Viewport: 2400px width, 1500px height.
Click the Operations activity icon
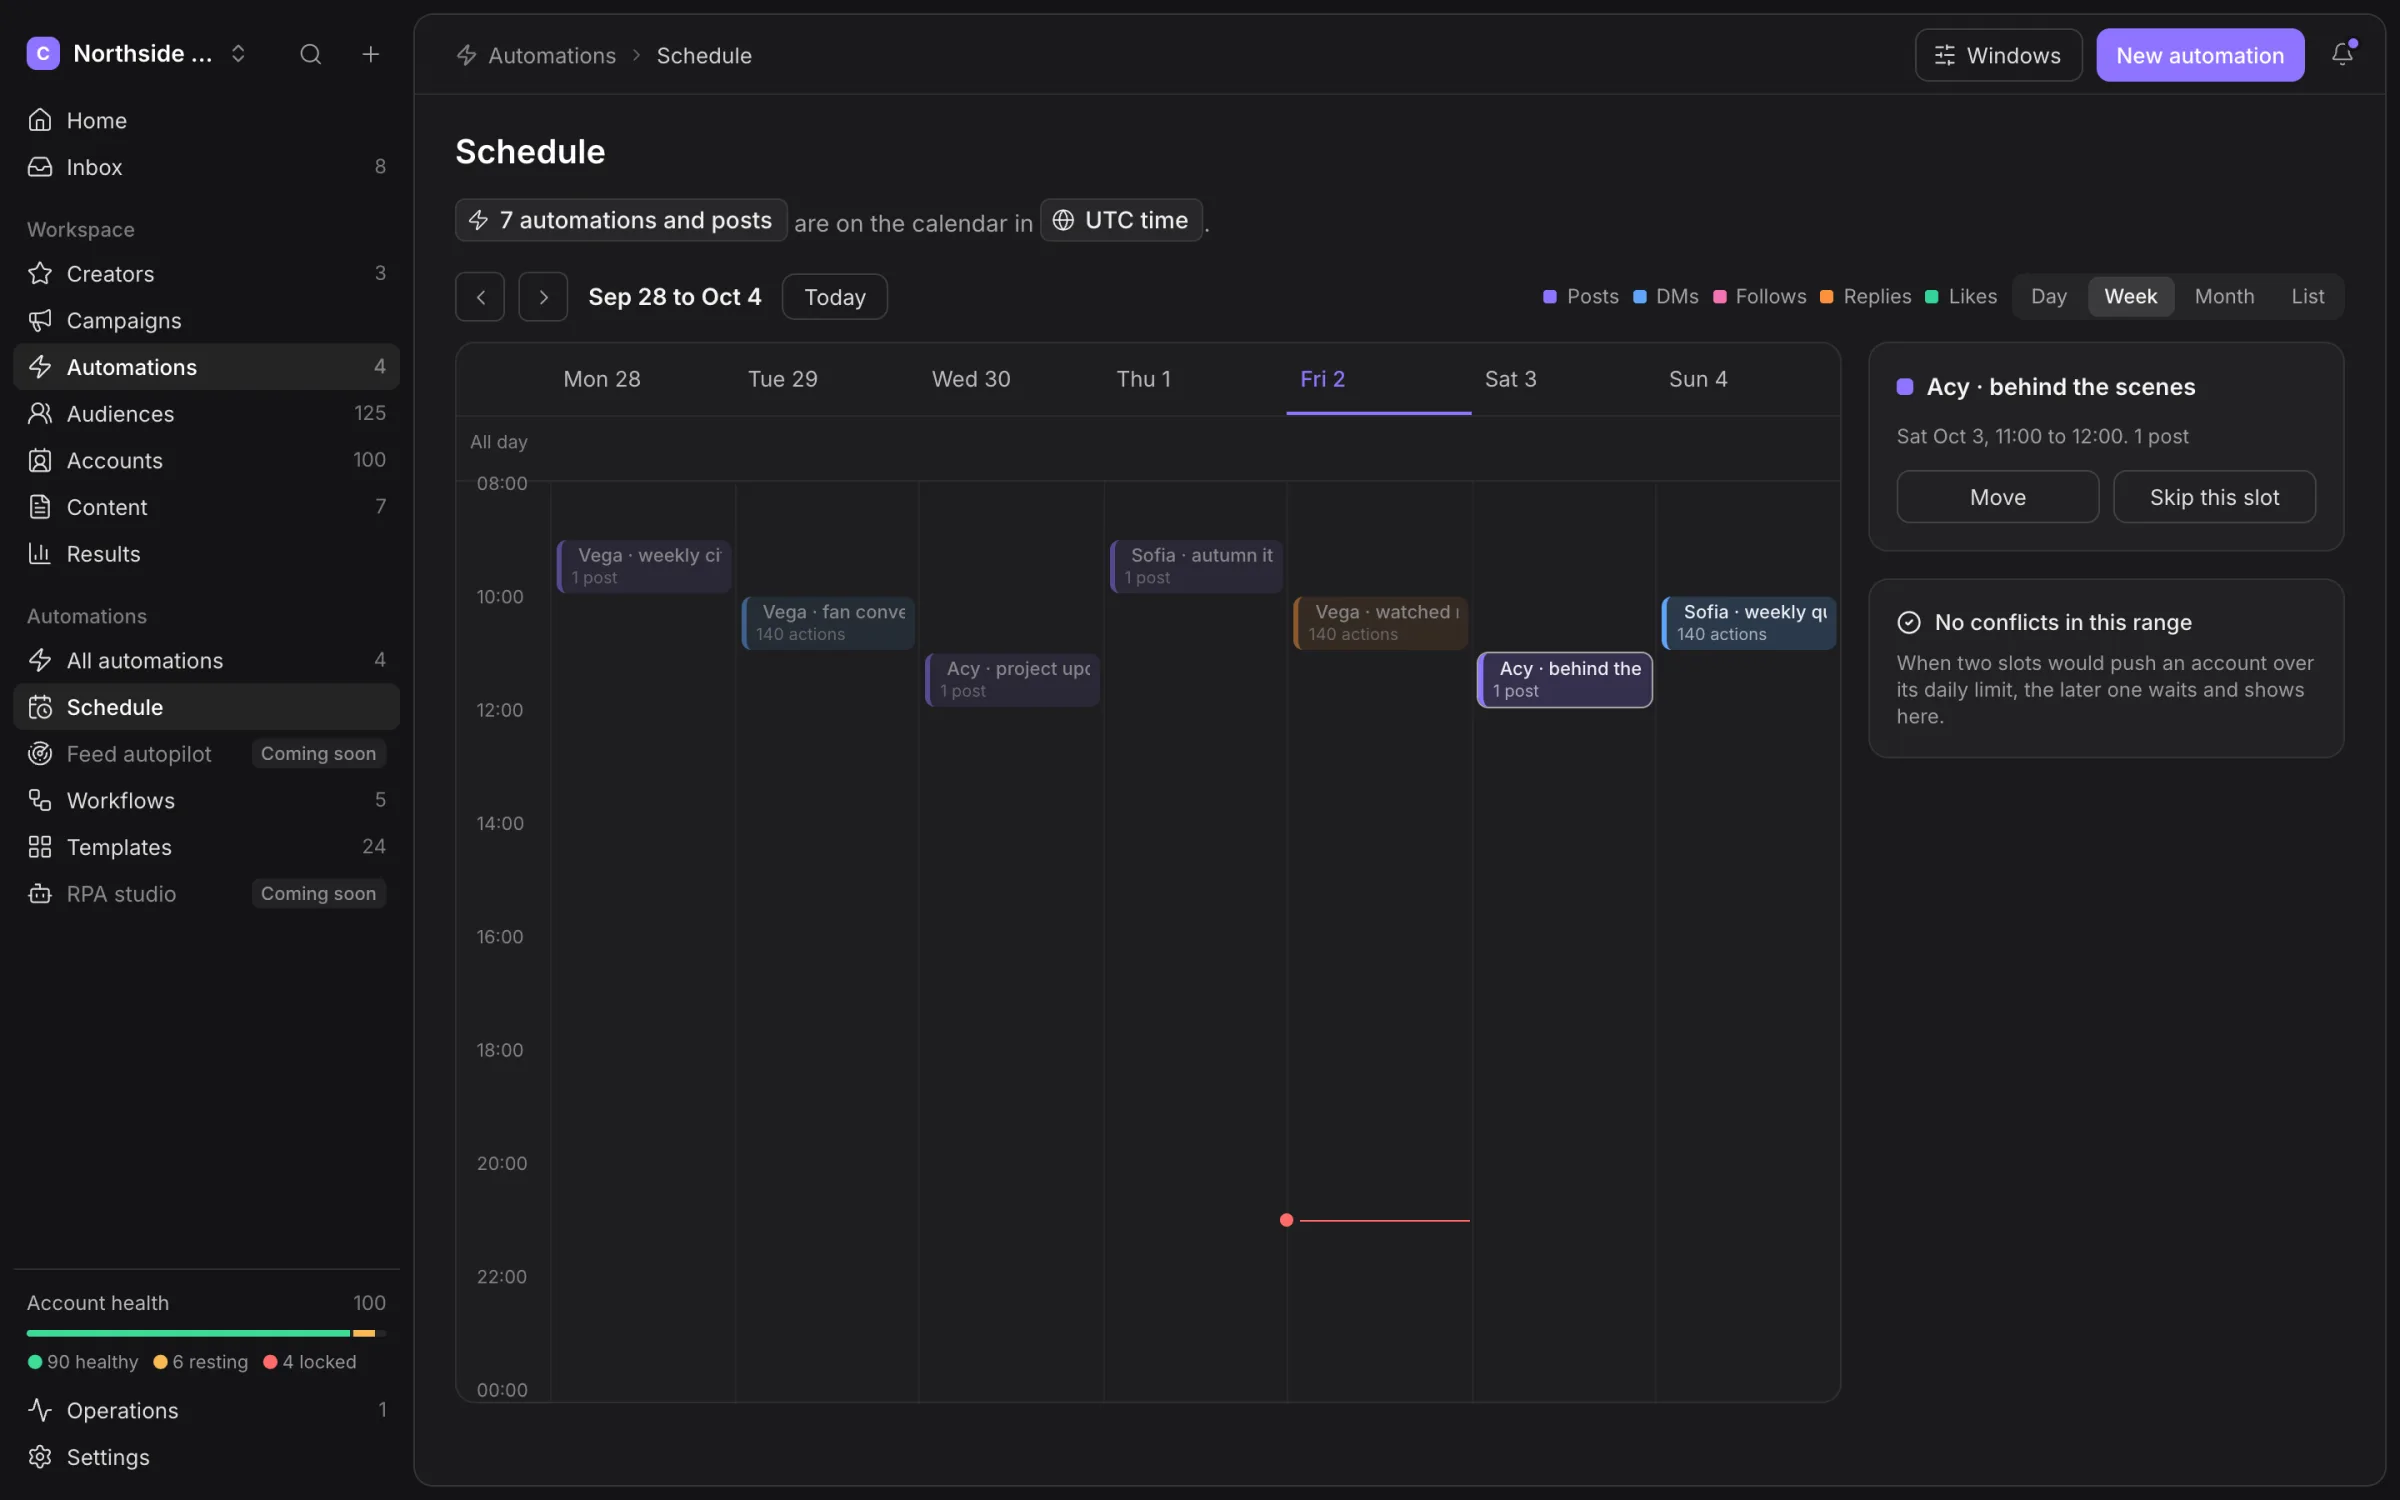click(40, 1410)
